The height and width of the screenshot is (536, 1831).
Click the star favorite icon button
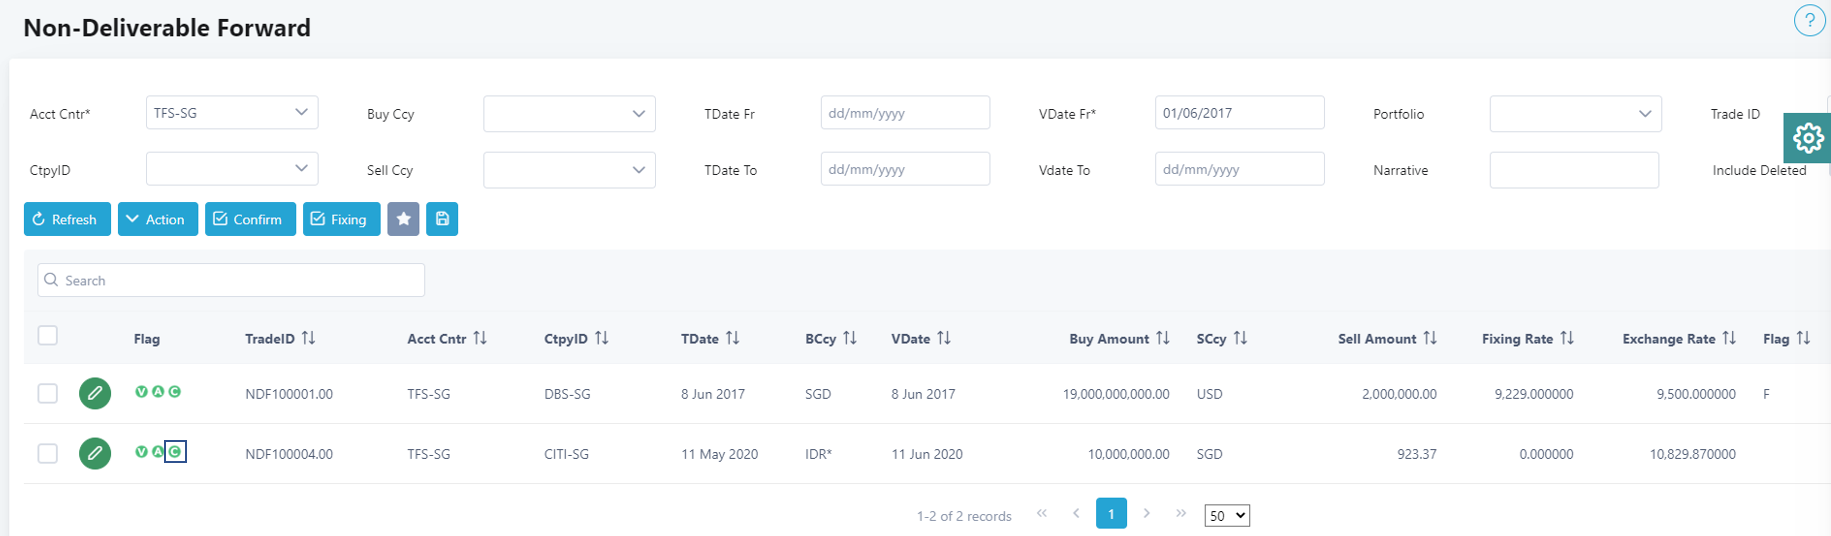pyautogui.click(x=403, y=219)
